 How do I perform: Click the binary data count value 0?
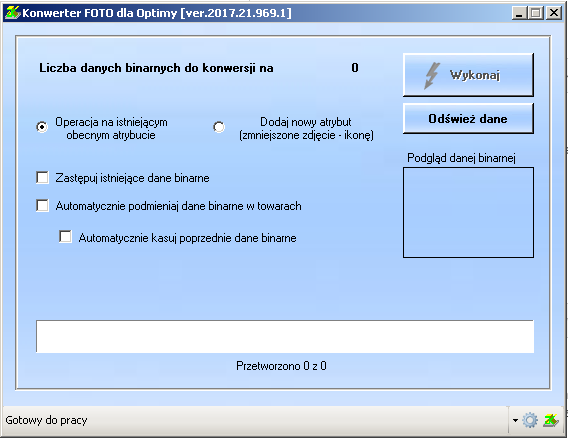355,68
